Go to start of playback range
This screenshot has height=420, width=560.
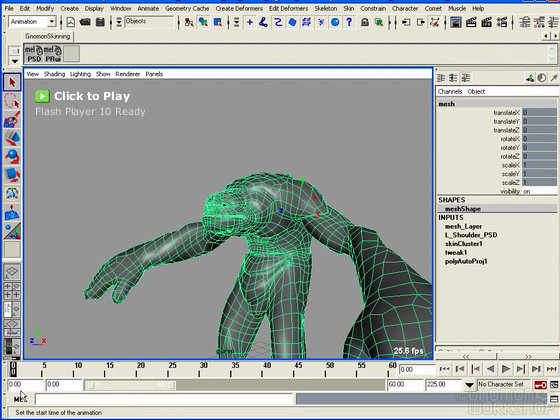pyautogui.click(x=444, y=369)
